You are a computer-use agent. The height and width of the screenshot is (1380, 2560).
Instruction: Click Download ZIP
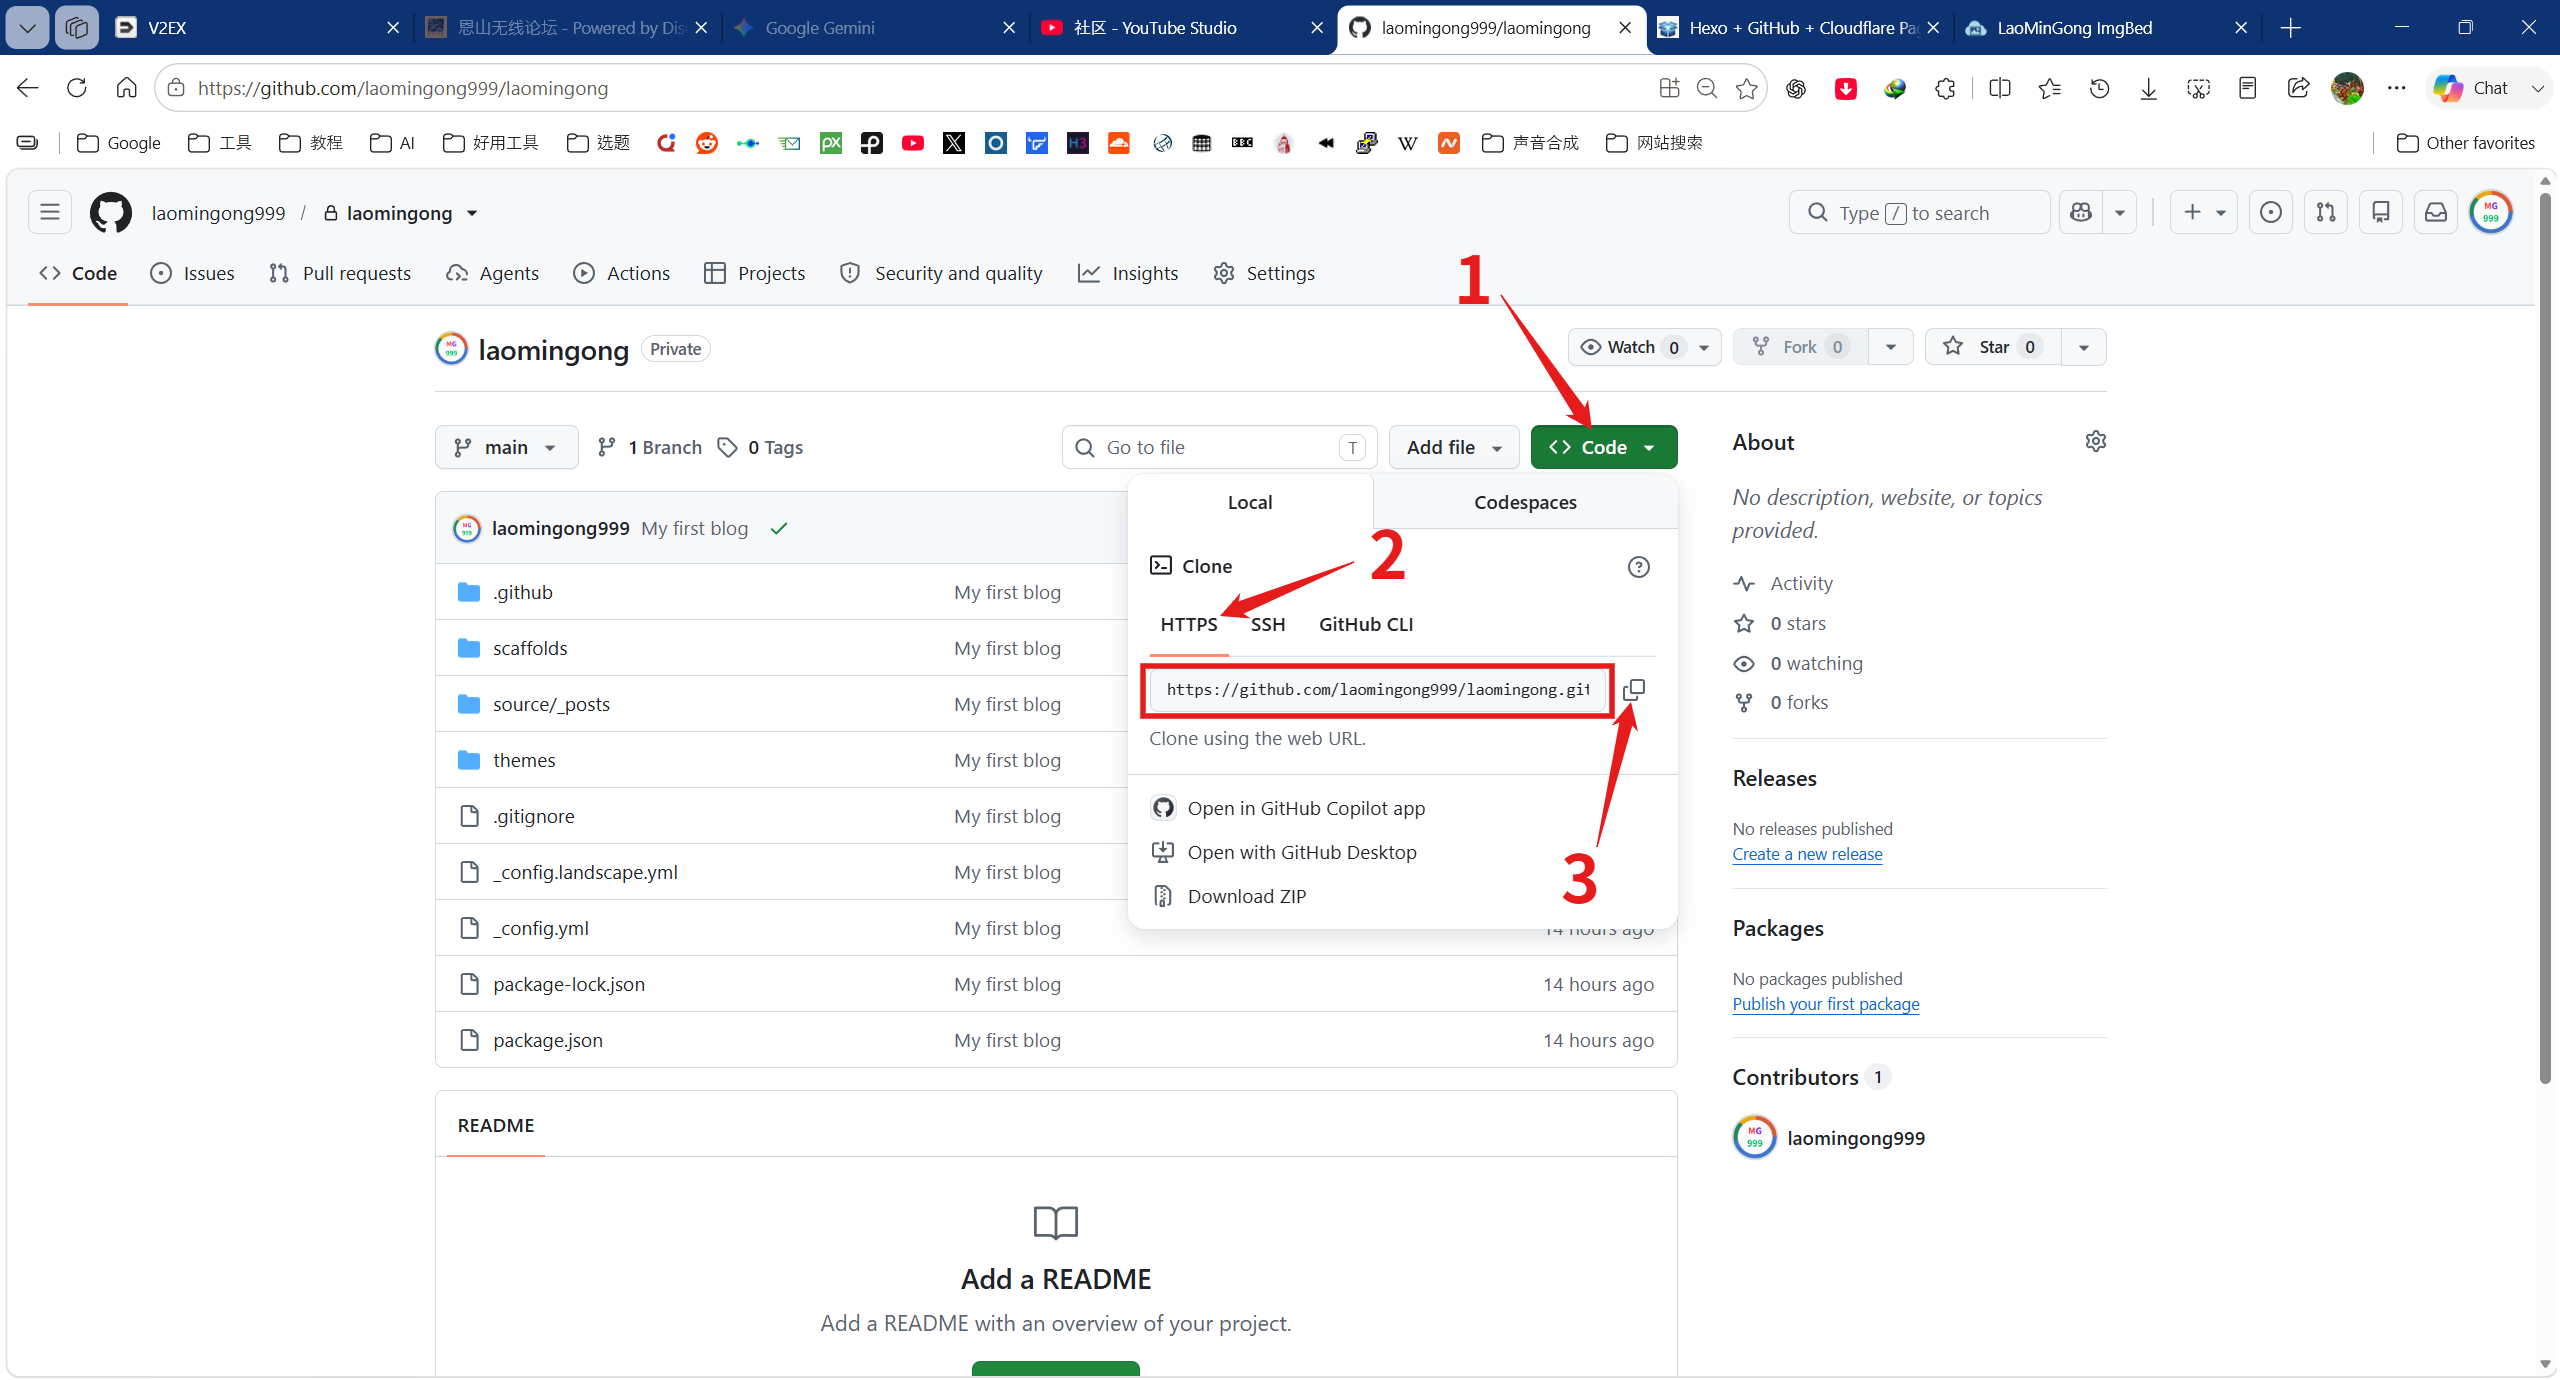pyautogui.click(x=1246, y=896)
